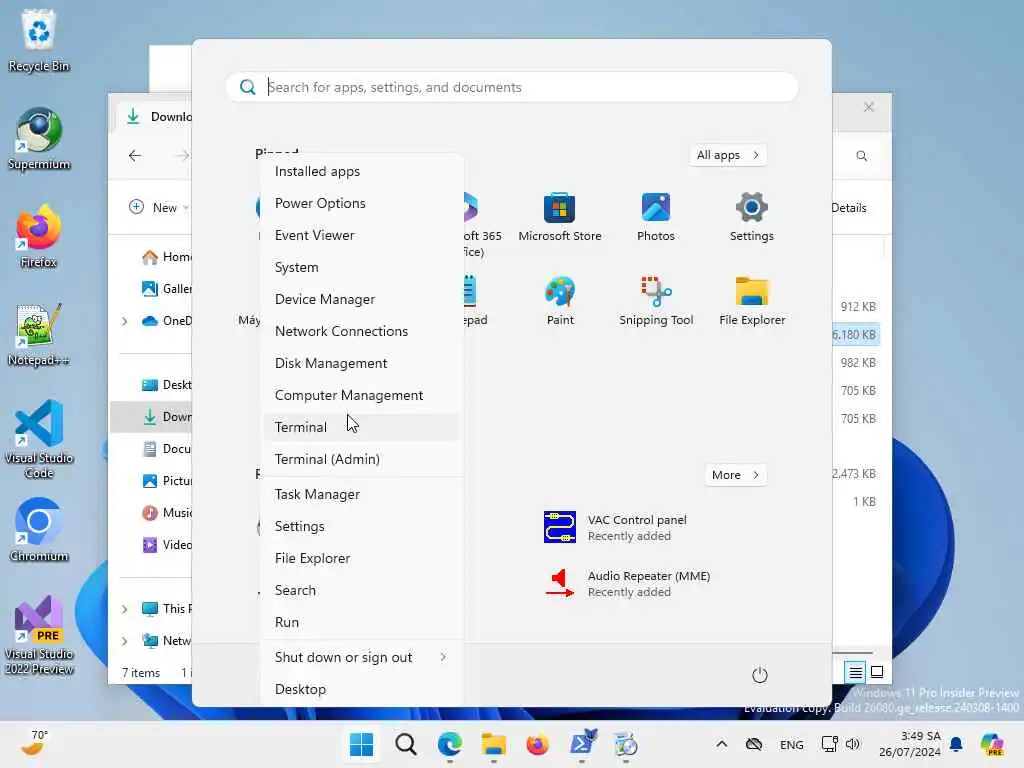Expand Network node in Explorer sidebar
This screenshot has height=768, width=1024.
tap(125, 641)
